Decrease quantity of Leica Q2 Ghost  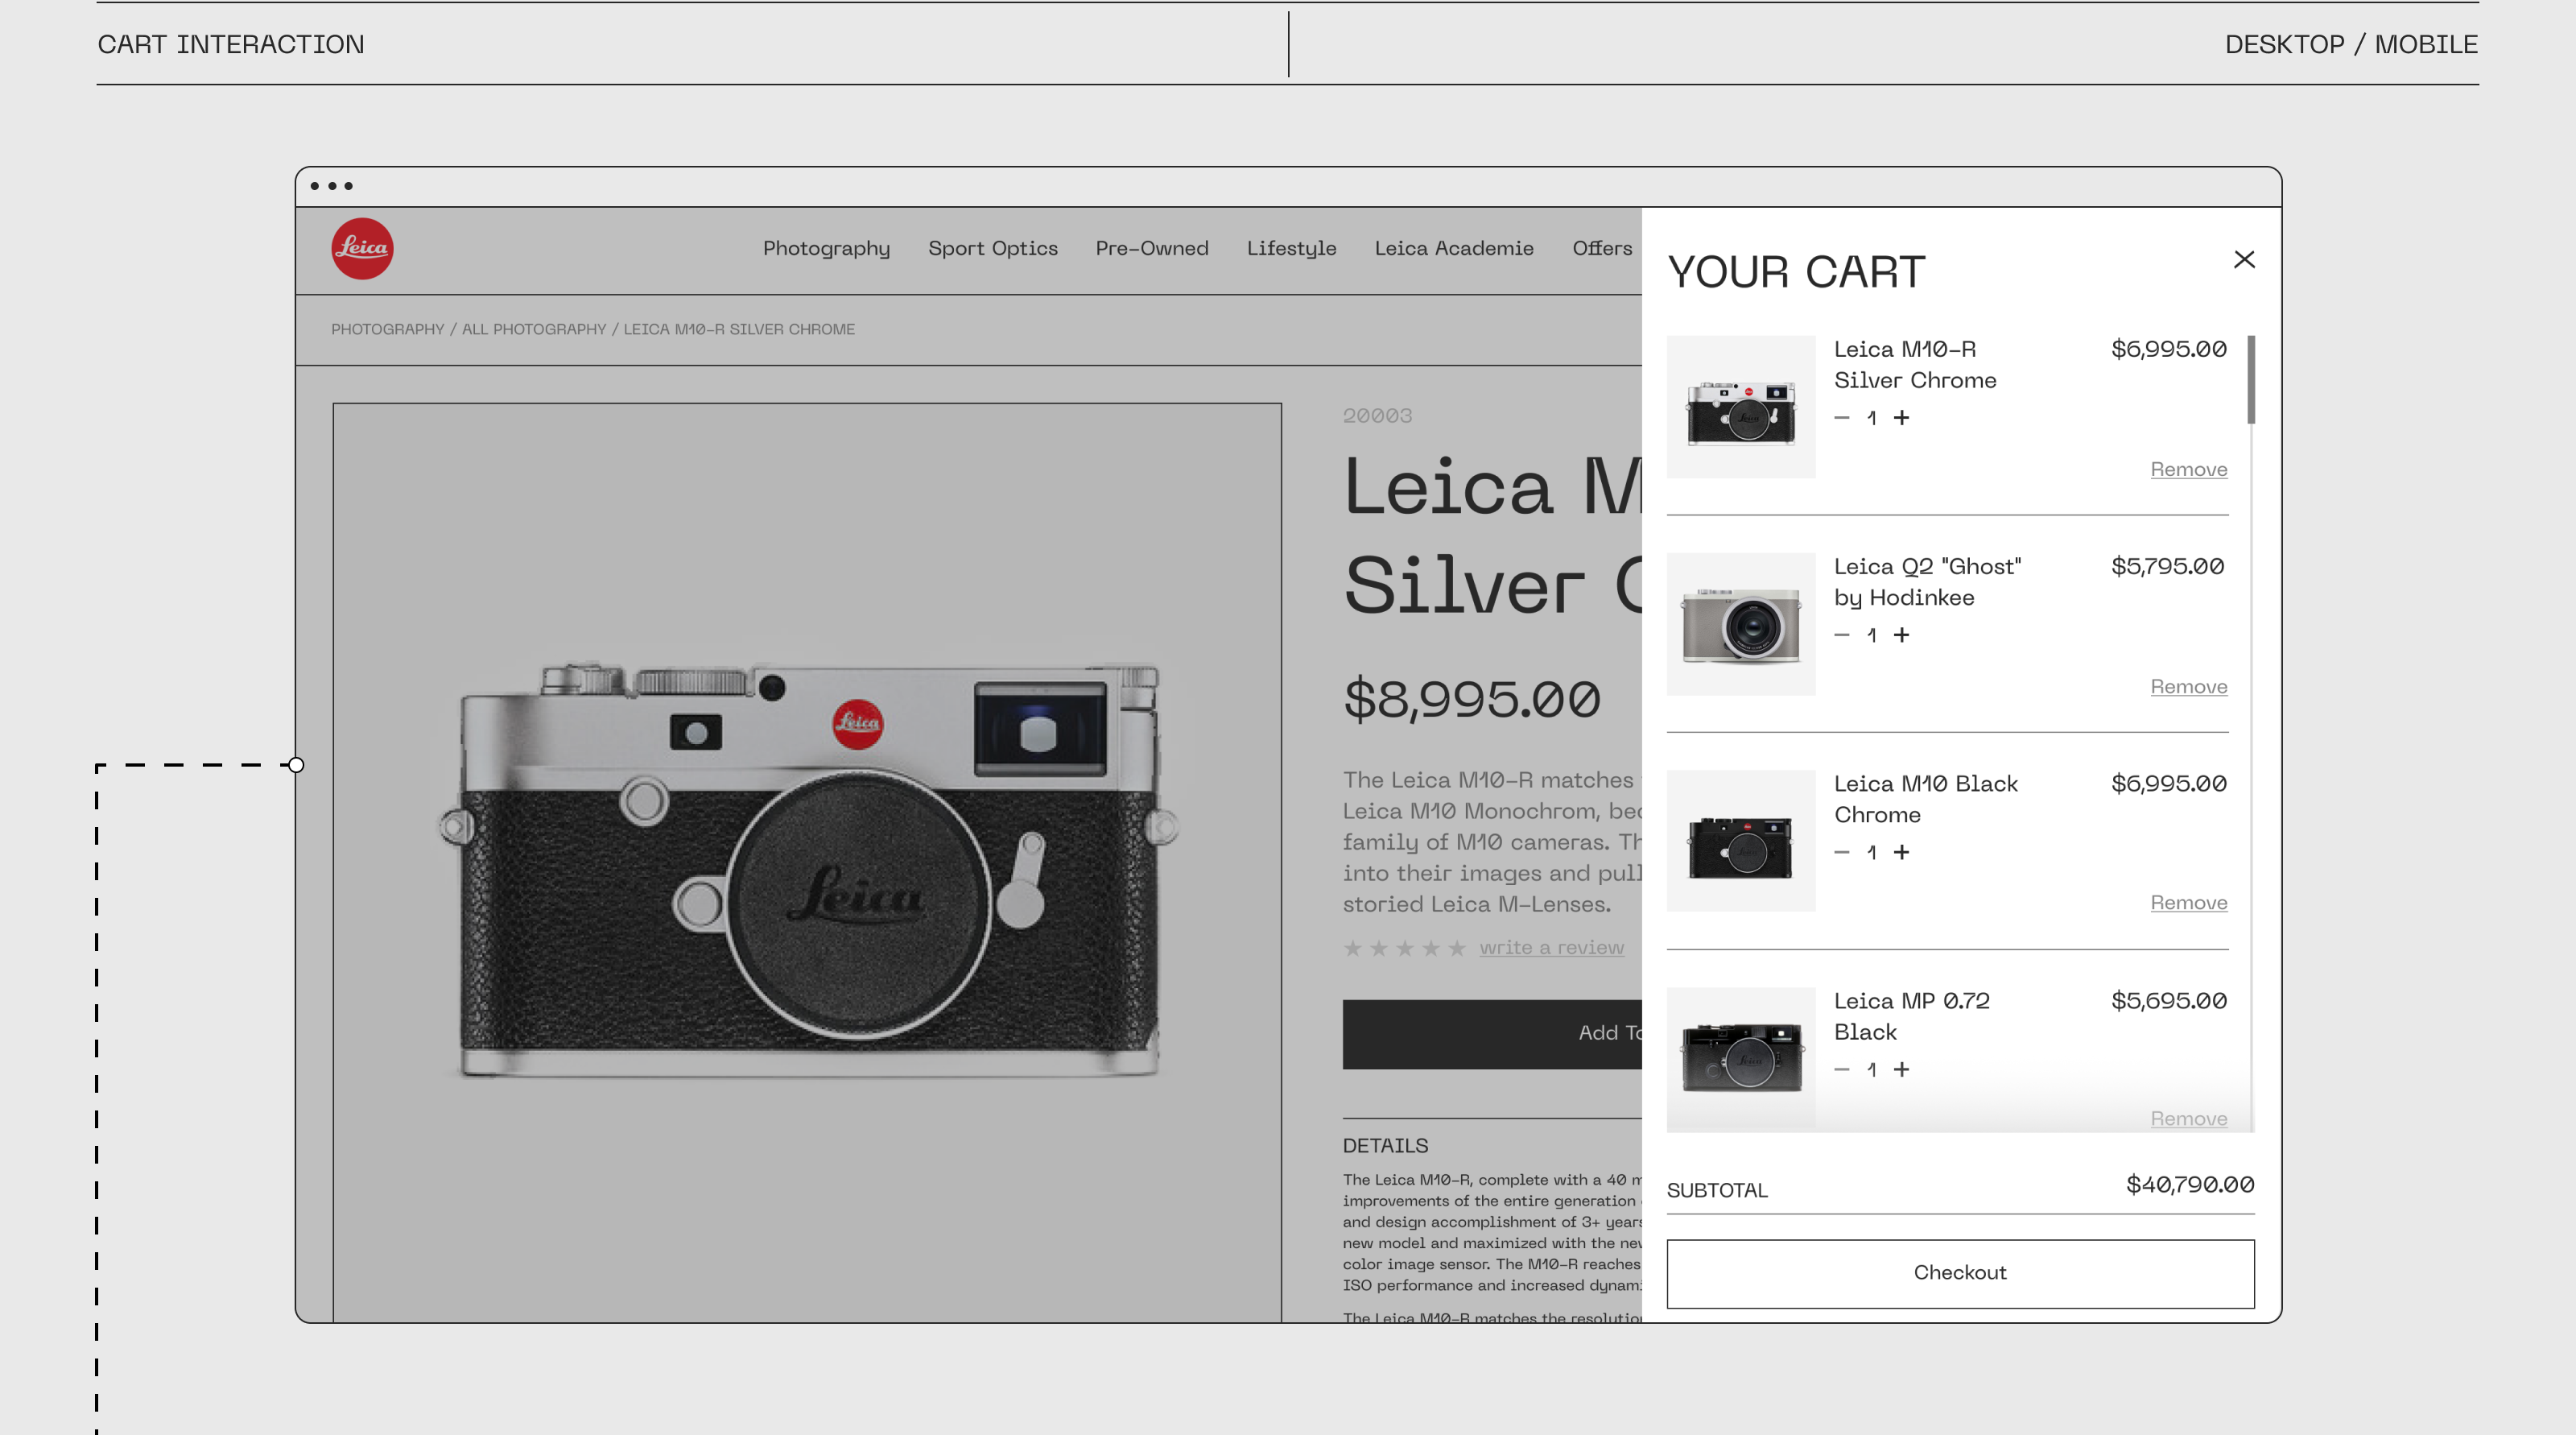click(1841, 635)
